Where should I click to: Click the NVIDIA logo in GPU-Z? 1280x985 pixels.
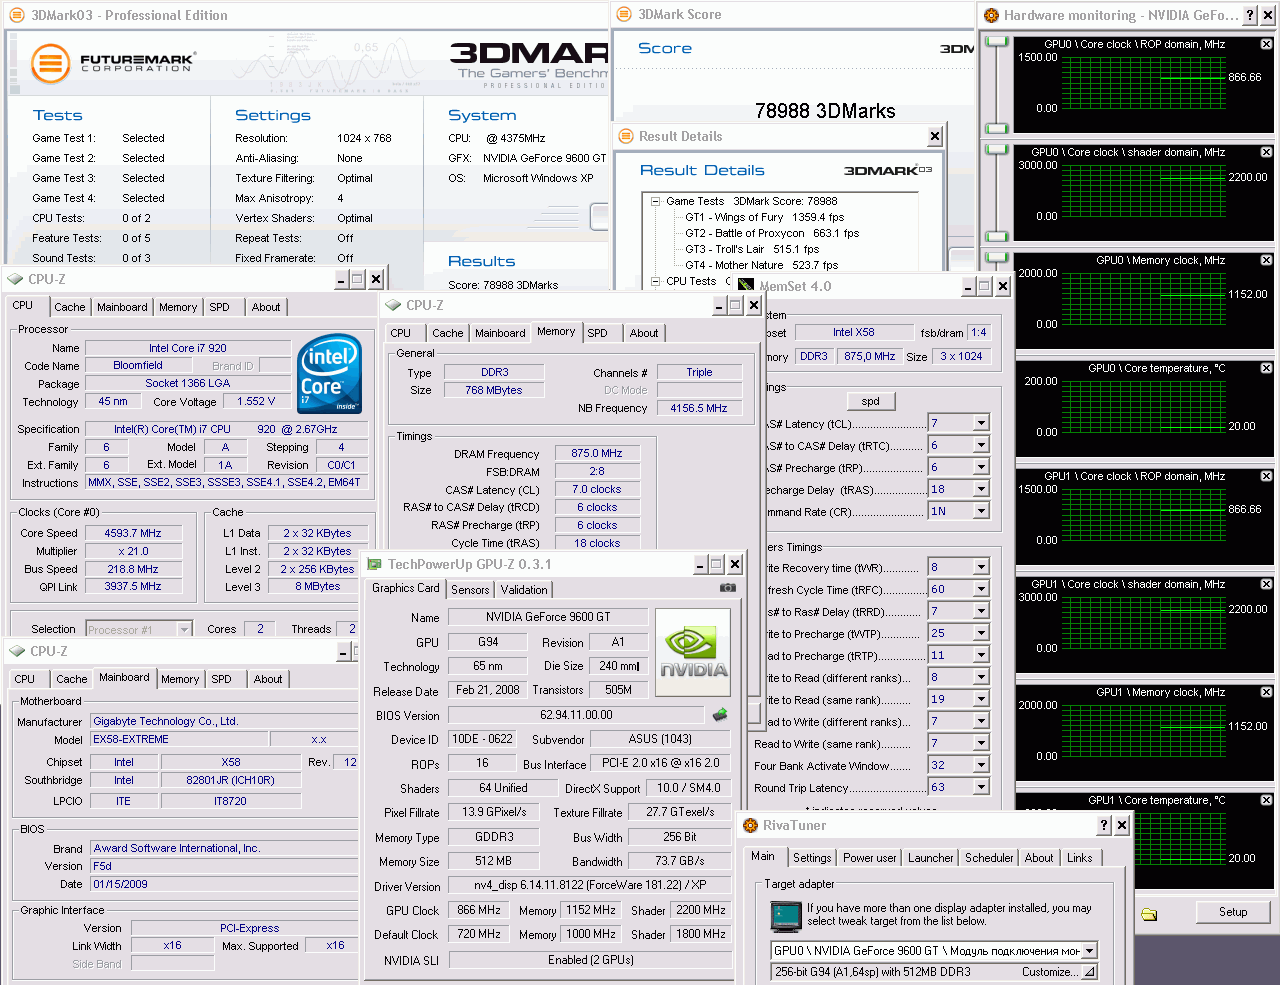(692, 652)
